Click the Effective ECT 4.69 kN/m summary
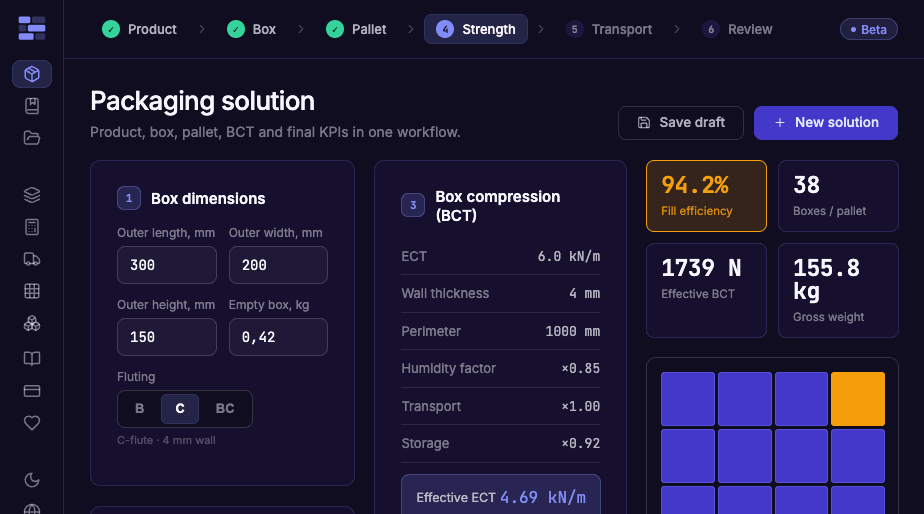The width and height of the screenshot is (924, 514). click(x=501, y=497)
